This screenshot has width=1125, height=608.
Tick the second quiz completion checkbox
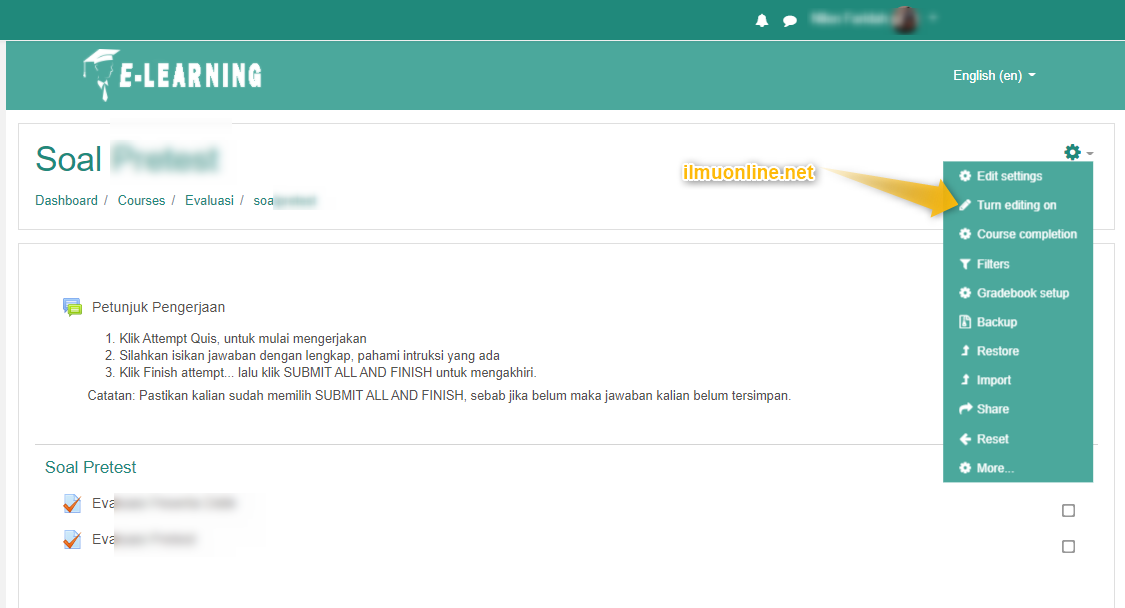point(1068,547)
